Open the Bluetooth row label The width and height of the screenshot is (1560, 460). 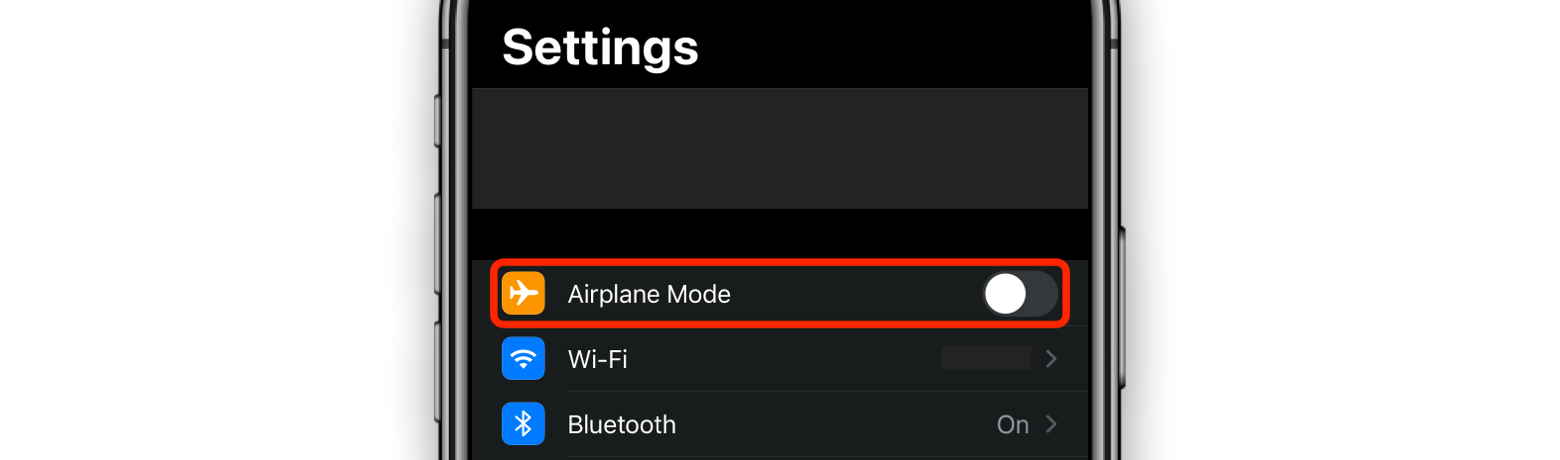pos(621,424)
